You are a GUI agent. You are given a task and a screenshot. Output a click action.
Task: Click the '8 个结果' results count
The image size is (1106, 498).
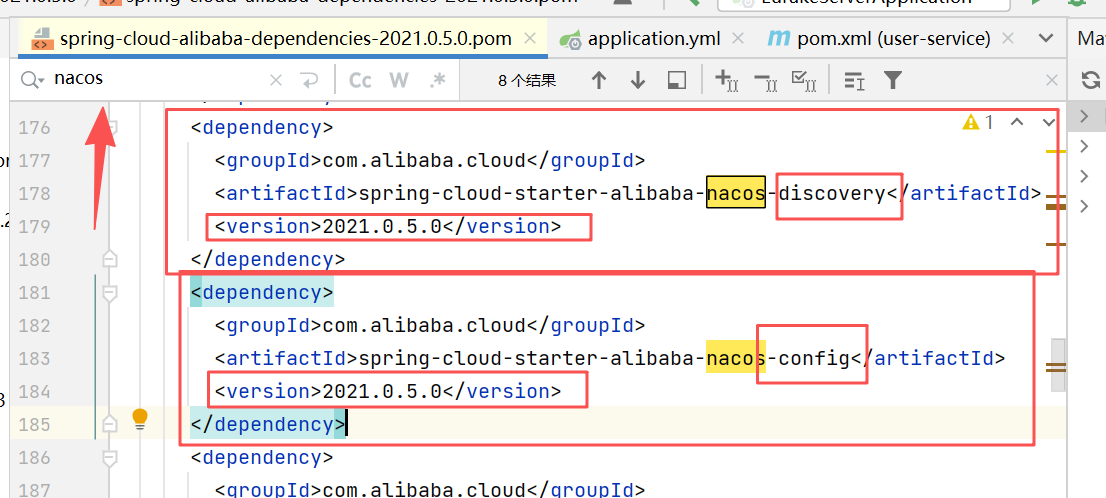[x=527, y=81]
